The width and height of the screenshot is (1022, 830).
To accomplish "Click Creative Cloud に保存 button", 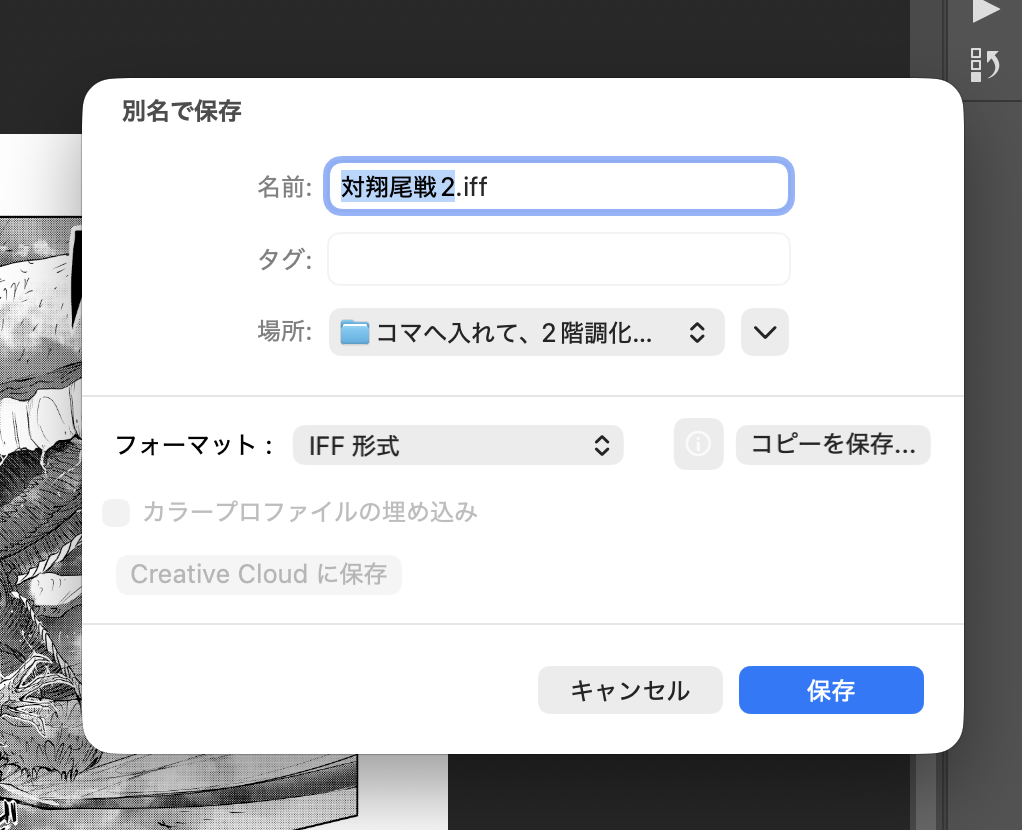I will point(258,575).
